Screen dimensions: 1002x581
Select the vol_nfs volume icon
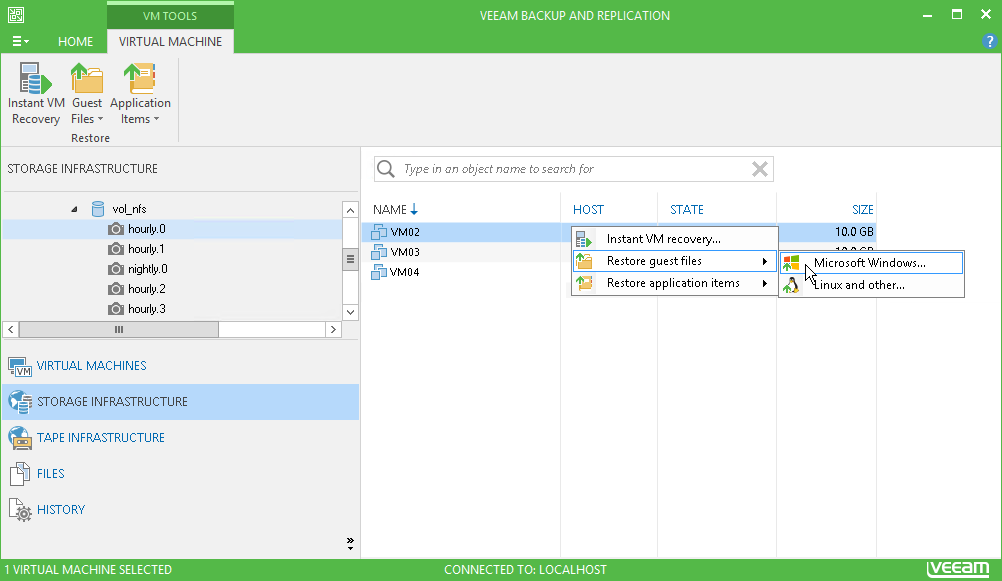(x=98, y=209)
